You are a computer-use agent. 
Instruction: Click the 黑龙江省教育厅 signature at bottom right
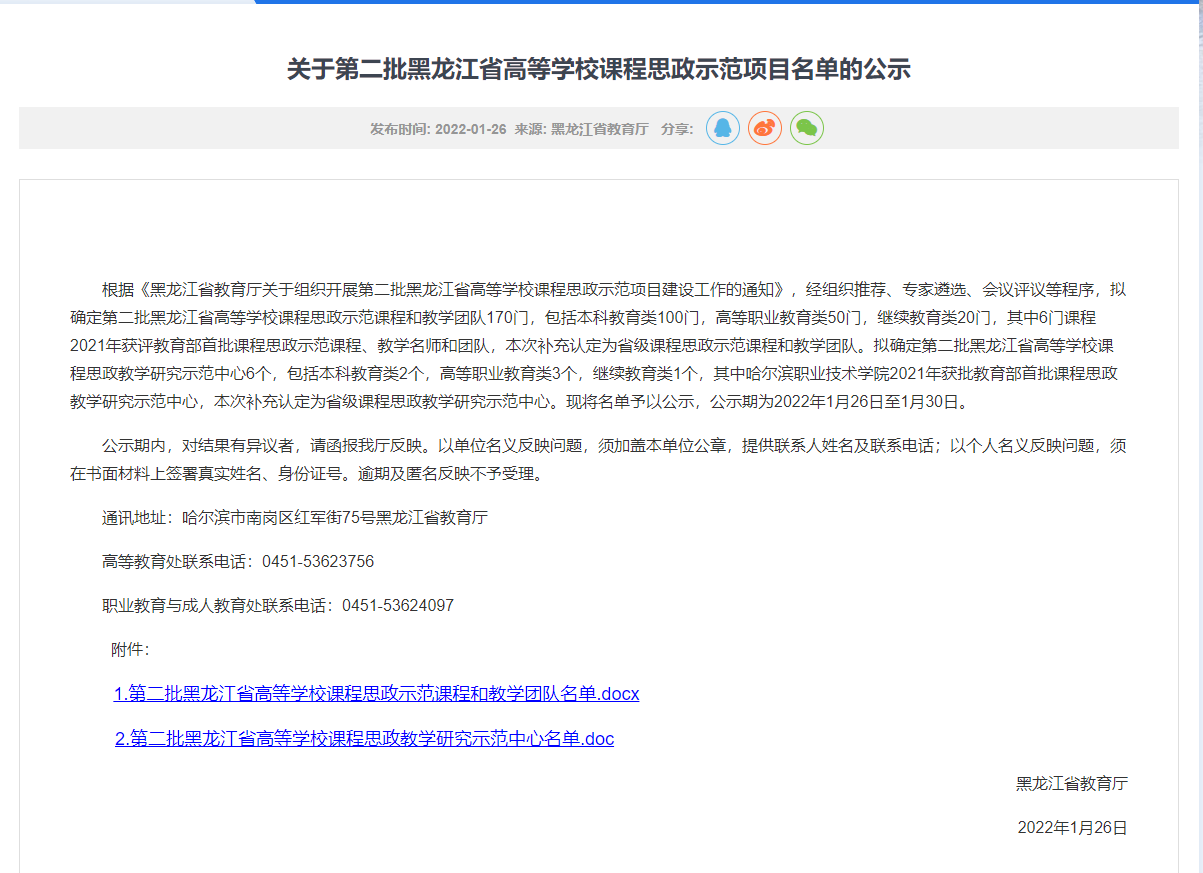(x=1071, y=784)
